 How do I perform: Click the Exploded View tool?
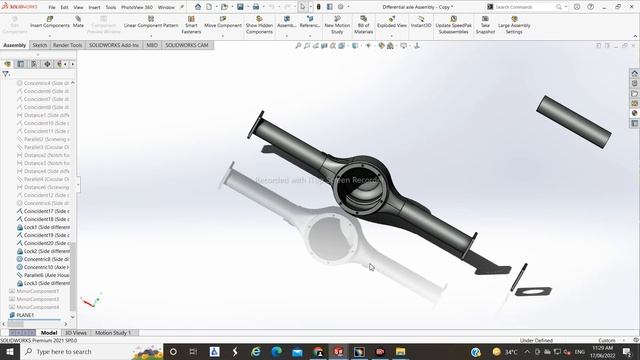tap(392, 22)
